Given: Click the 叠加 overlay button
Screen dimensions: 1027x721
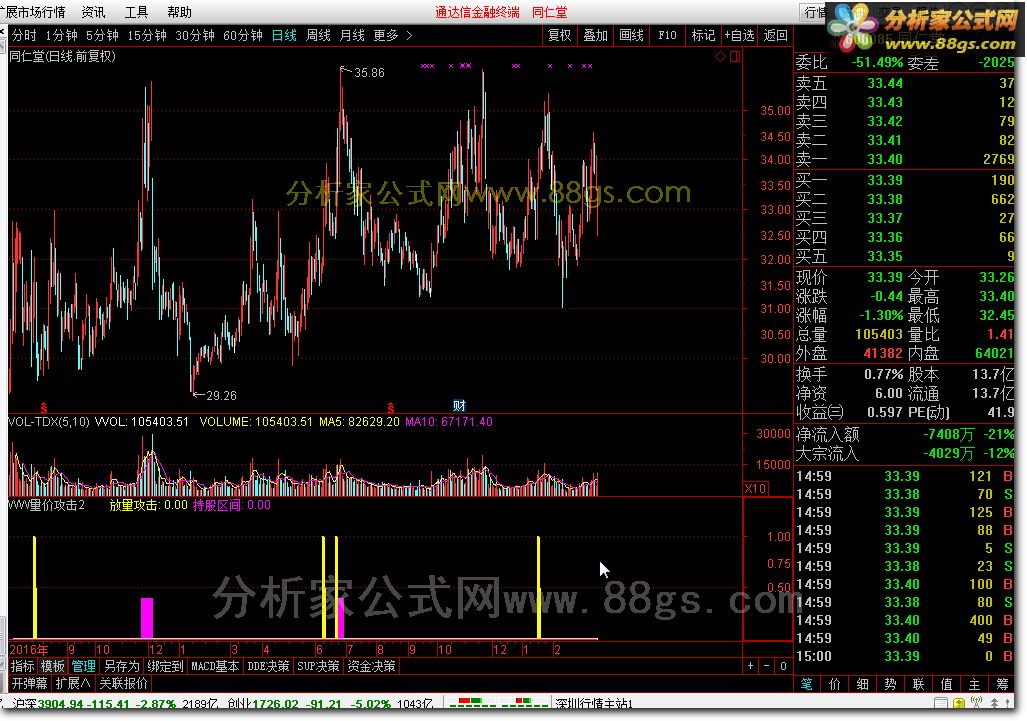Looking at the screenshot, I should tap(595, 35).
